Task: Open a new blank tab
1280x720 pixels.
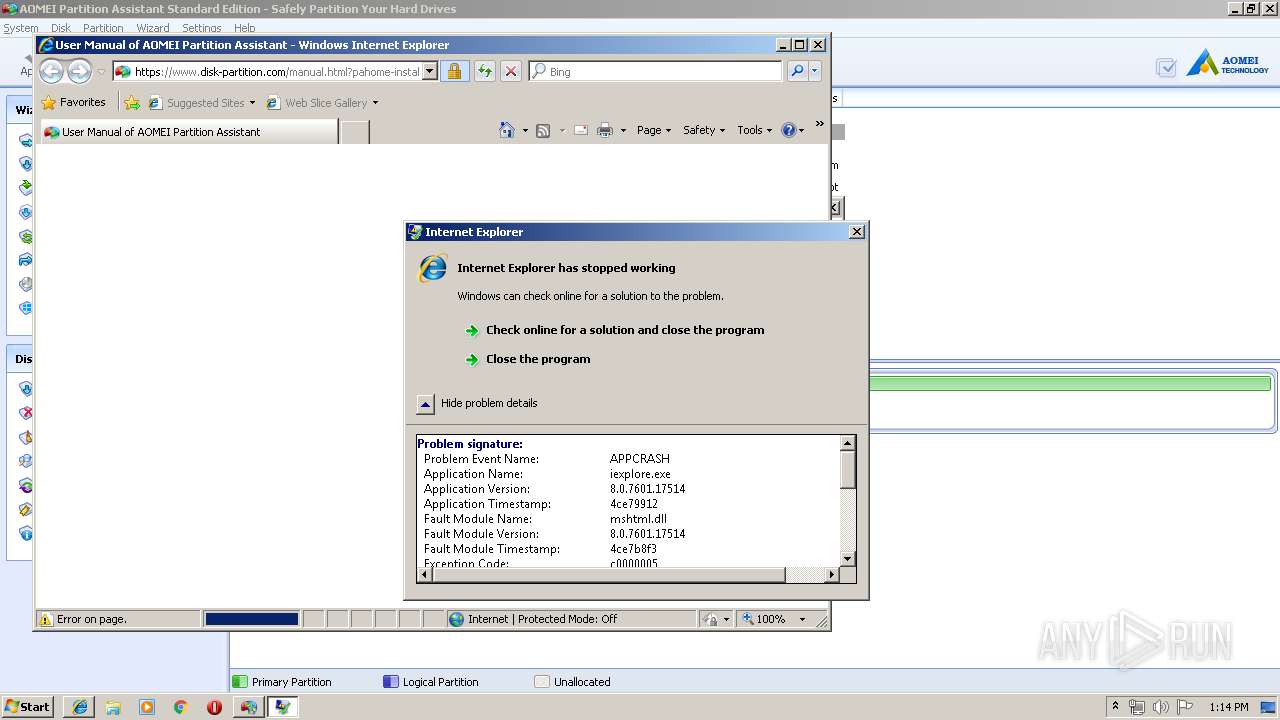Action: click(x=354, y=132)
